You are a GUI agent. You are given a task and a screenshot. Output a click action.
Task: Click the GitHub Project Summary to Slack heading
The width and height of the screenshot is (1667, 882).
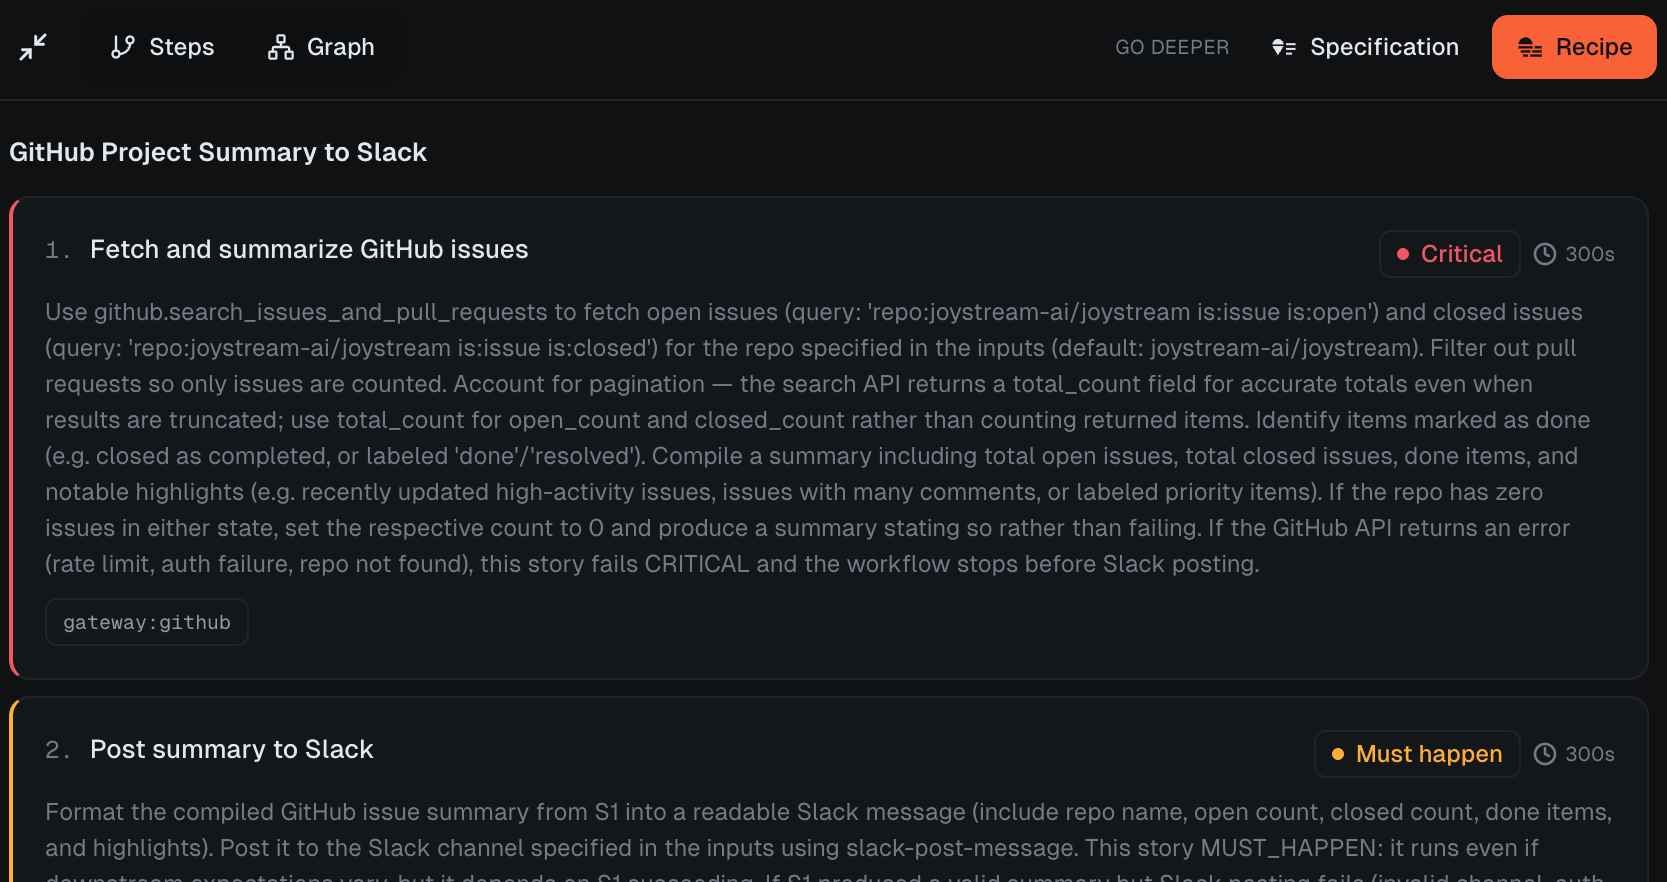tap(218, 152)
